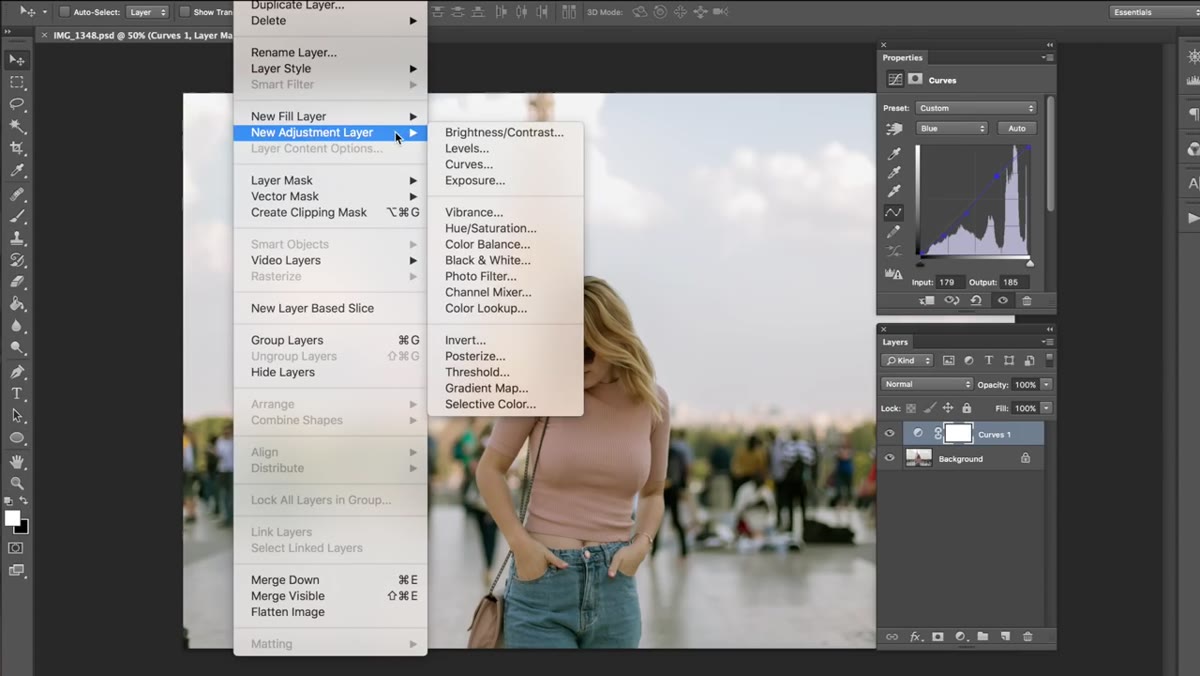Hide the Curves 1 layer visibility eye
1200x676 pixels.
pyautogui.click(x=889, y=434)
